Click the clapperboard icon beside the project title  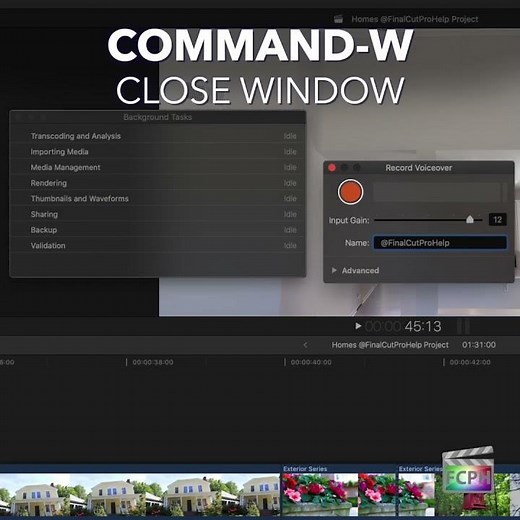pyautogui.click(x=338, y=19)
